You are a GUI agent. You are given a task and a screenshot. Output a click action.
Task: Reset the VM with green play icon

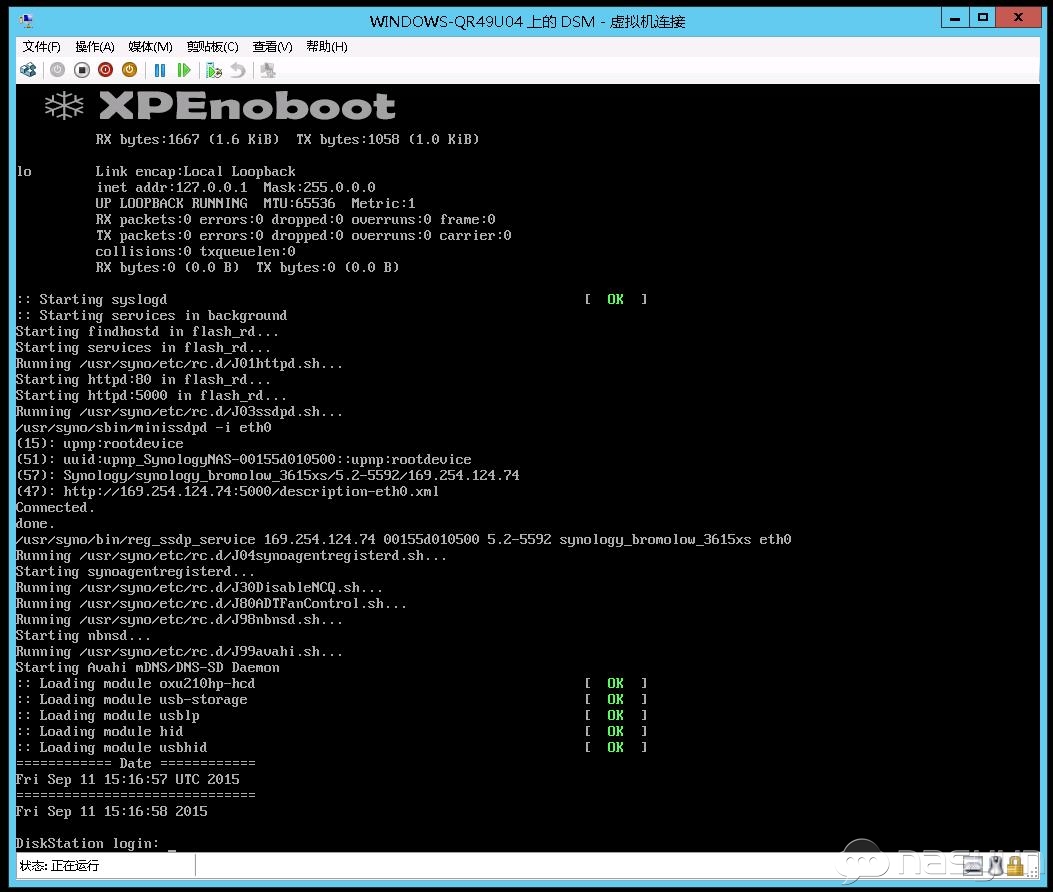pos(183,70)
